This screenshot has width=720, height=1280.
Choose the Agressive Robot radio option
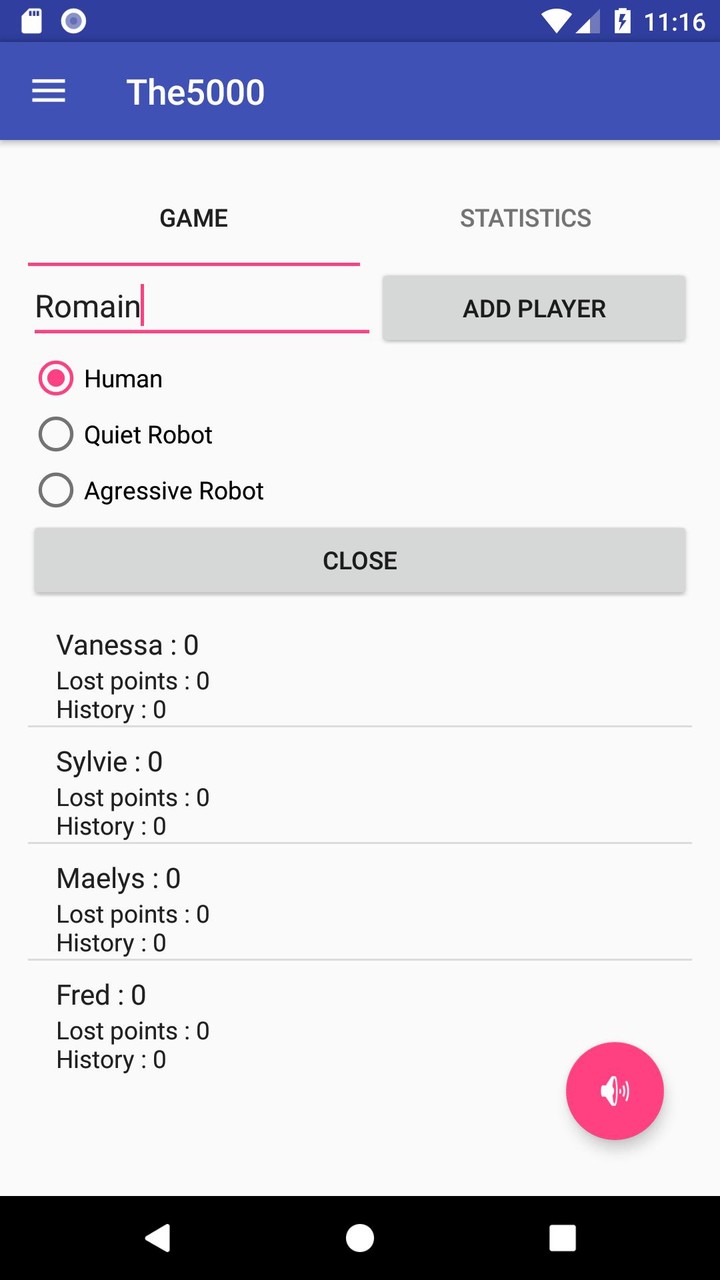56,491
